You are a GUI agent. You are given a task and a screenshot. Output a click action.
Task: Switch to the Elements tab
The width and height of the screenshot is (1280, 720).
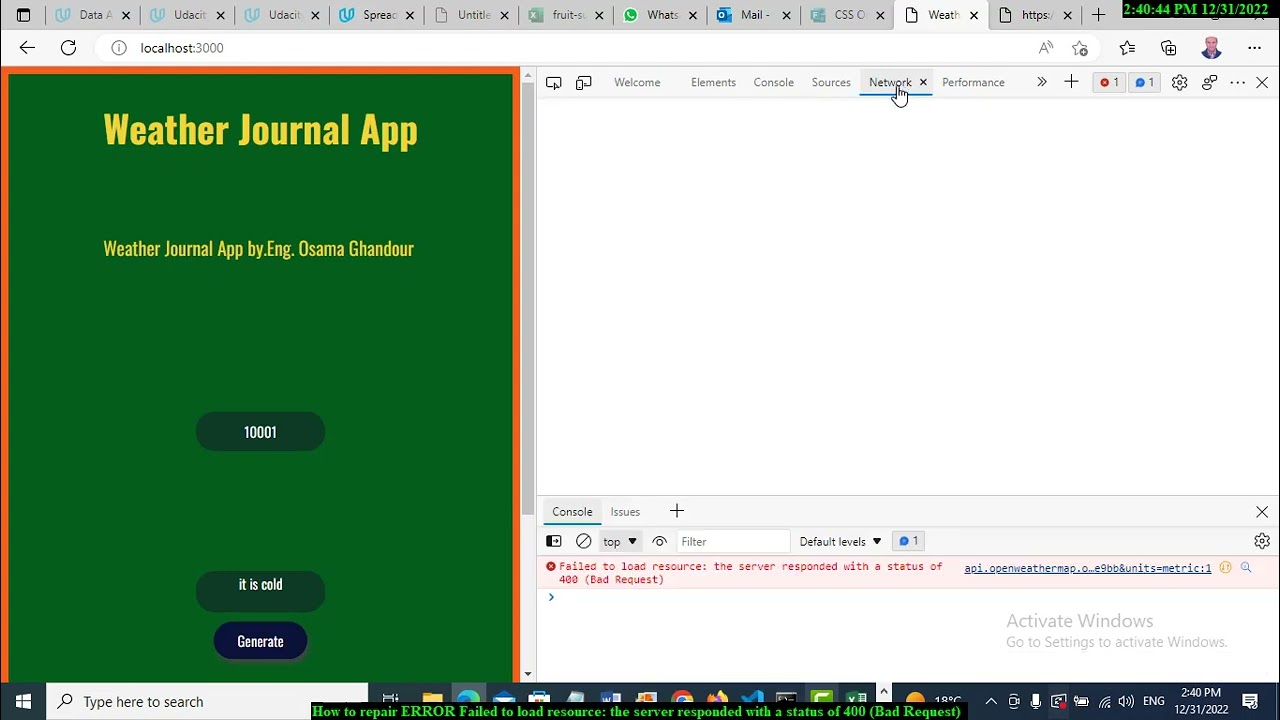tap(713, 83)
